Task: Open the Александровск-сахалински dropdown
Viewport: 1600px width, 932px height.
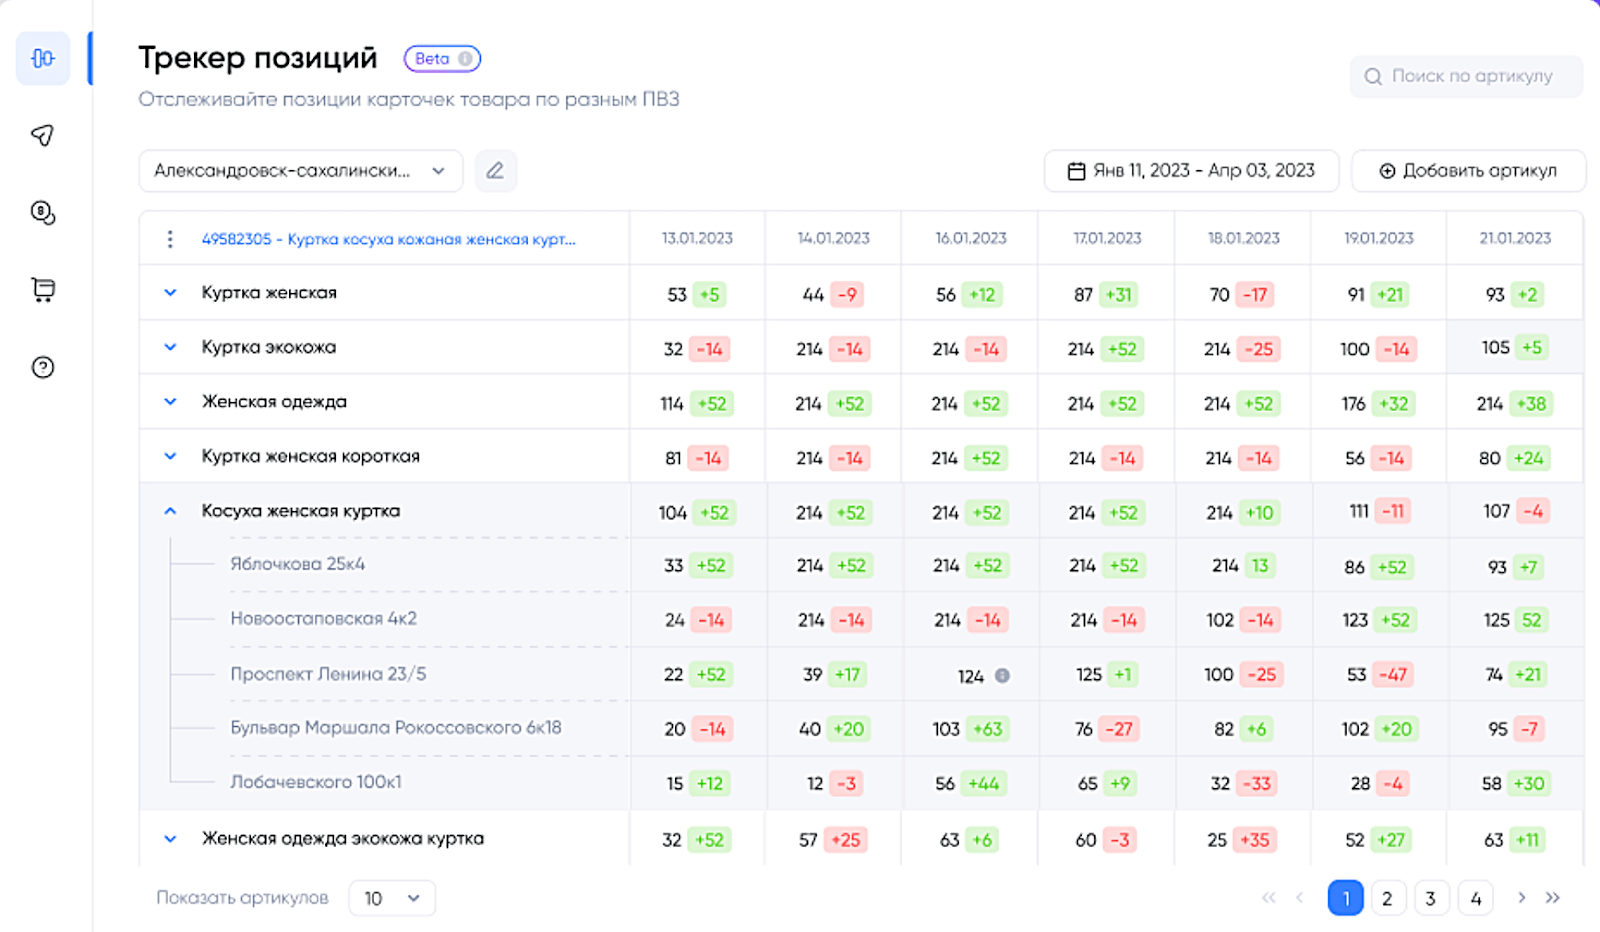Action: (300, 171)
